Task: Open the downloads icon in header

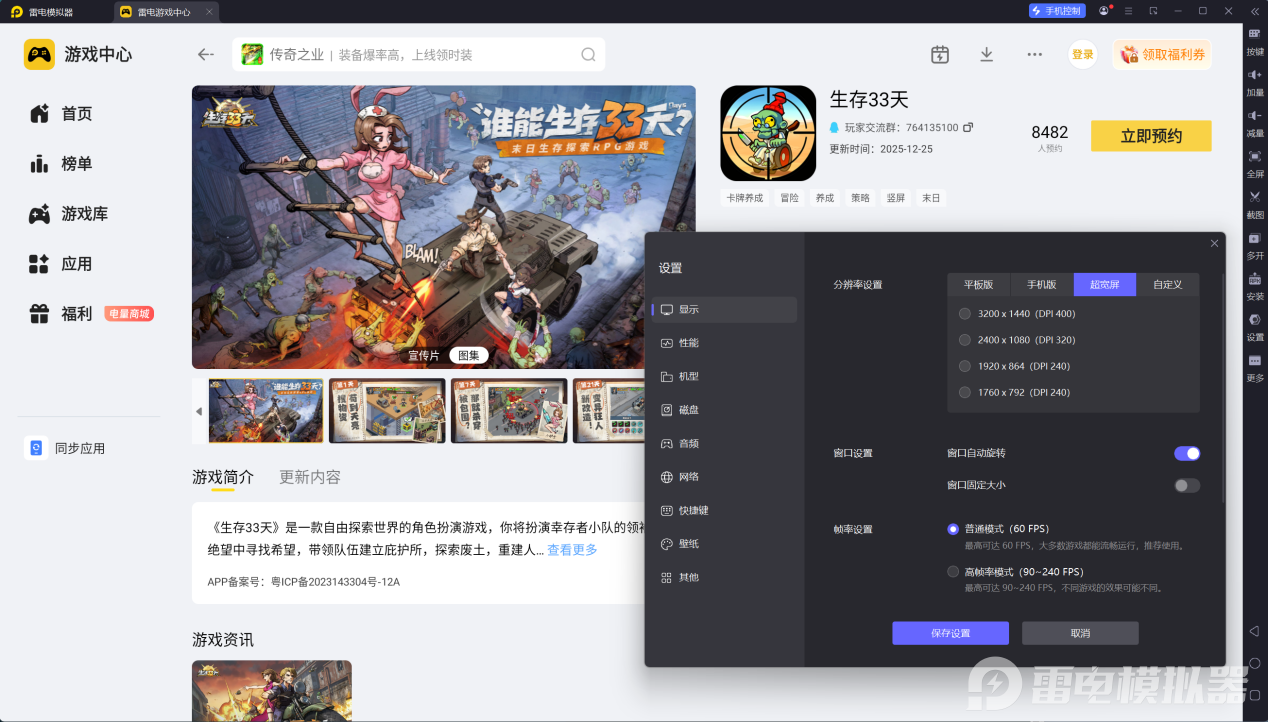Action: 987,55
